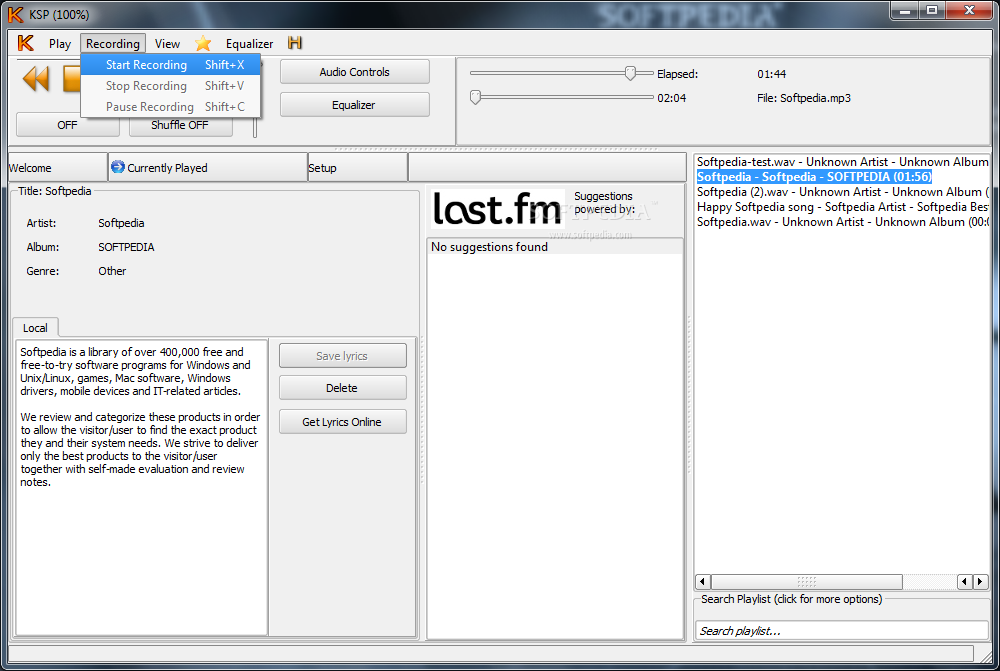
Task: Open the Play menu
Action: (x=60, y=43)
